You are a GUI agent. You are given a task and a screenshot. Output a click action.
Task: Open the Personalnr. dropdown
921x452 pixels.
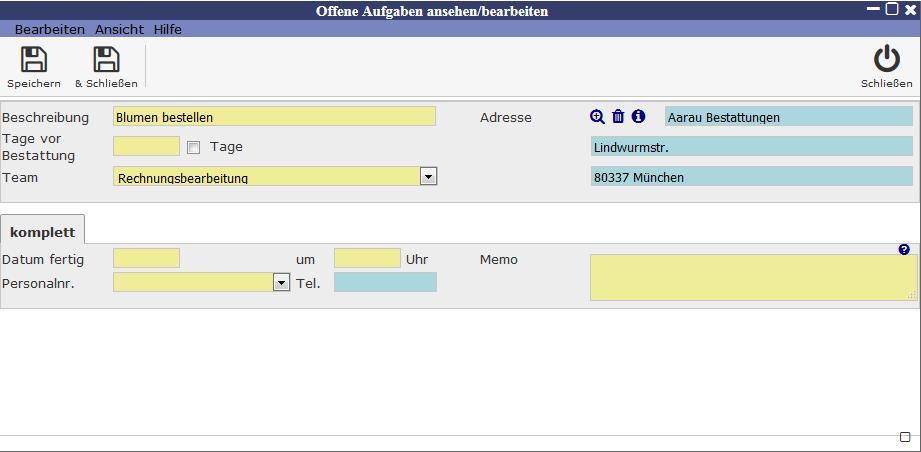point(281,283)
